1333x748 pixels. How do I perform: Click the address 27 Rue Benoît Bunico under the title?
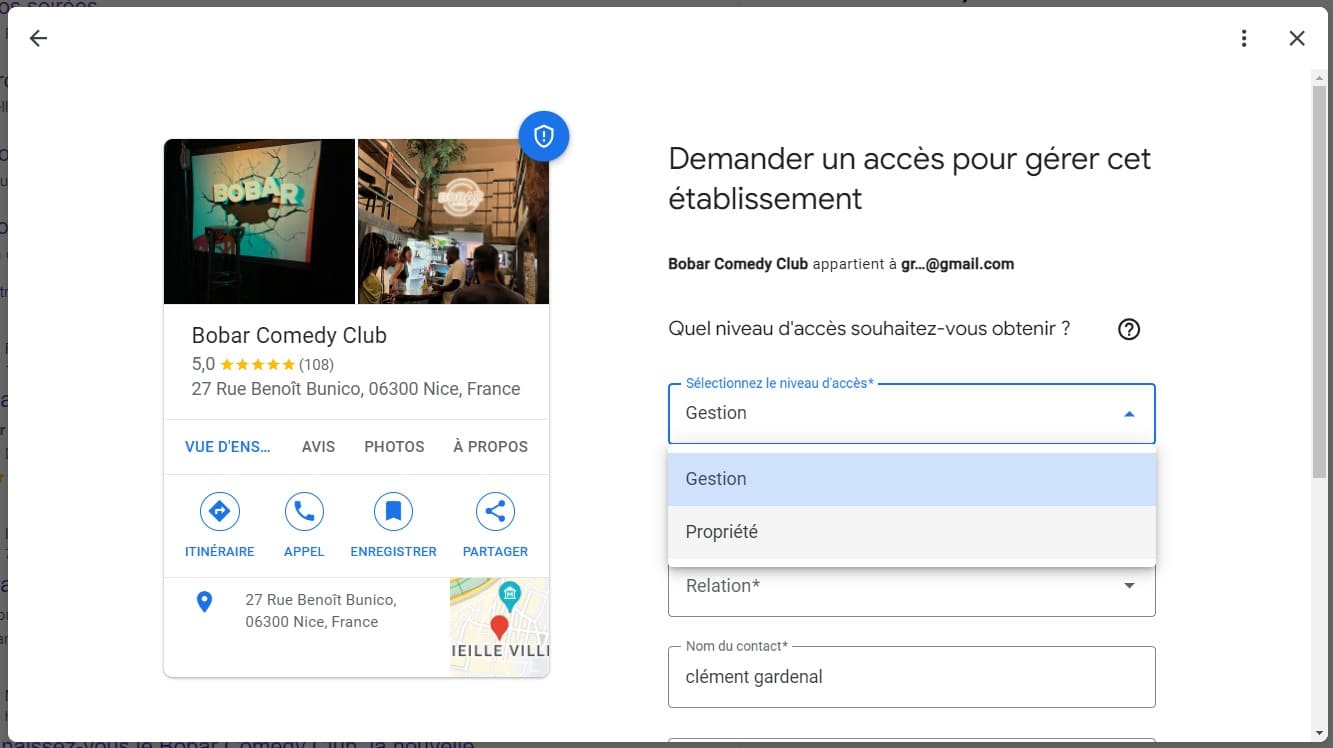pos(356,389)
